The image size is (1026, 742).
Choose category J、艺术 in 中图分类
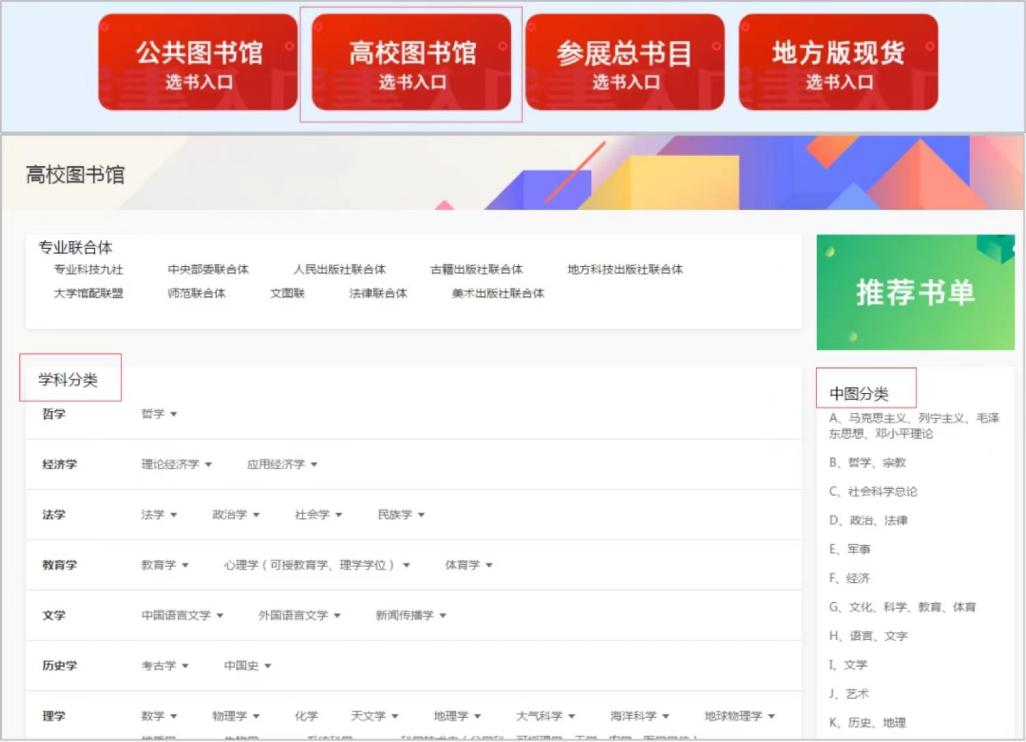[849, 694]
